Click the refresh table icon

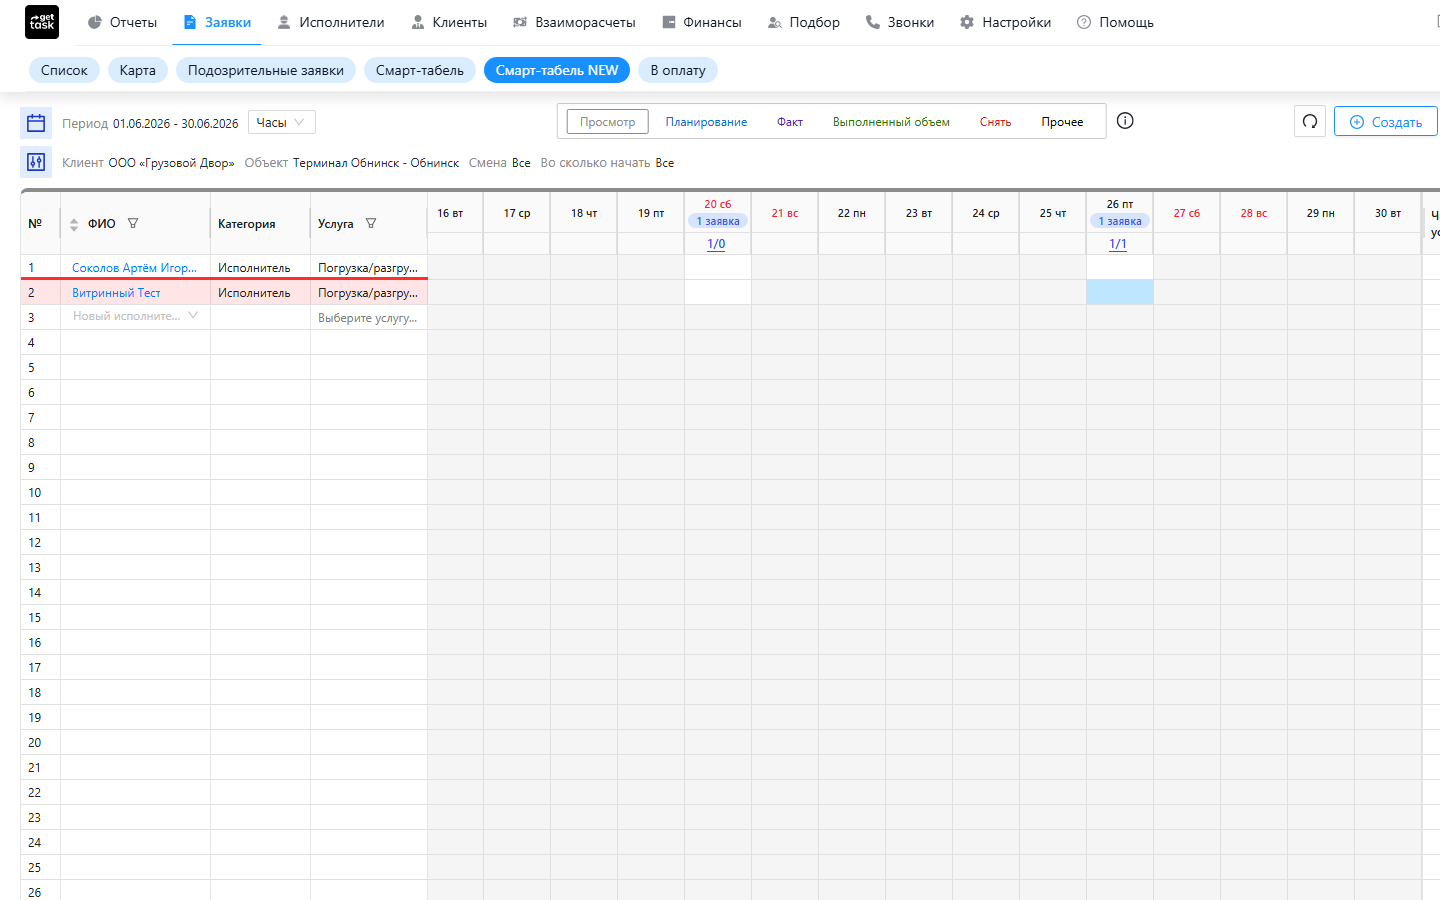click(1310, 122)
